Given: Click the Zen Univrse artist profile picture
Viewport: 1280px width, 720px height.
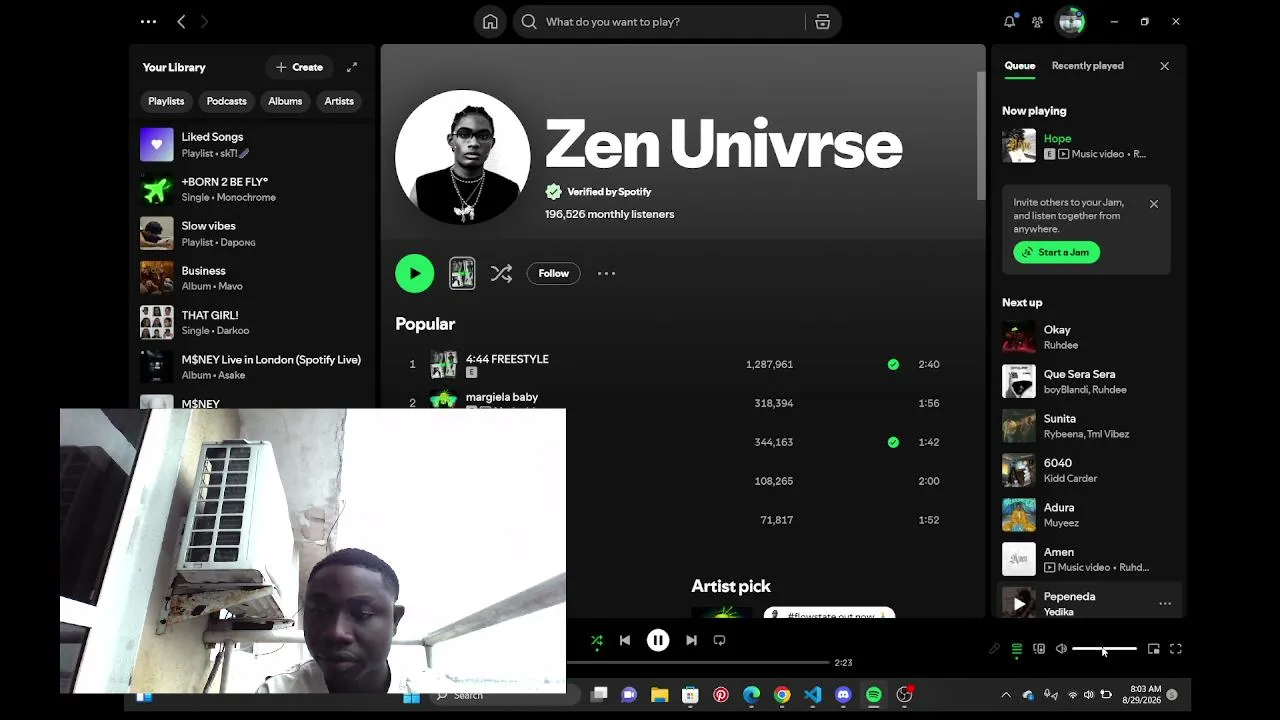Looking at the screenshot, I should 463,157.
